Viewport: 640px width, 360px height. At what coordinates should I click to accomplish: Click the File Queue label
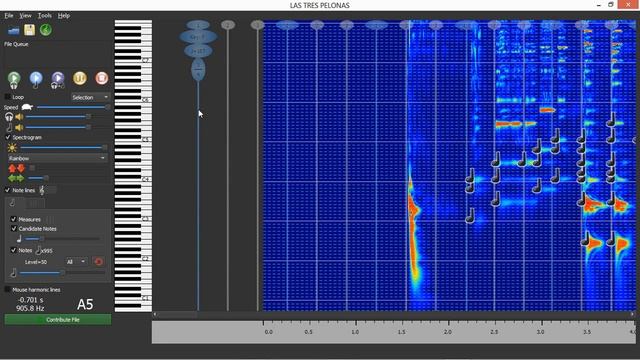(x=16, y=44)
